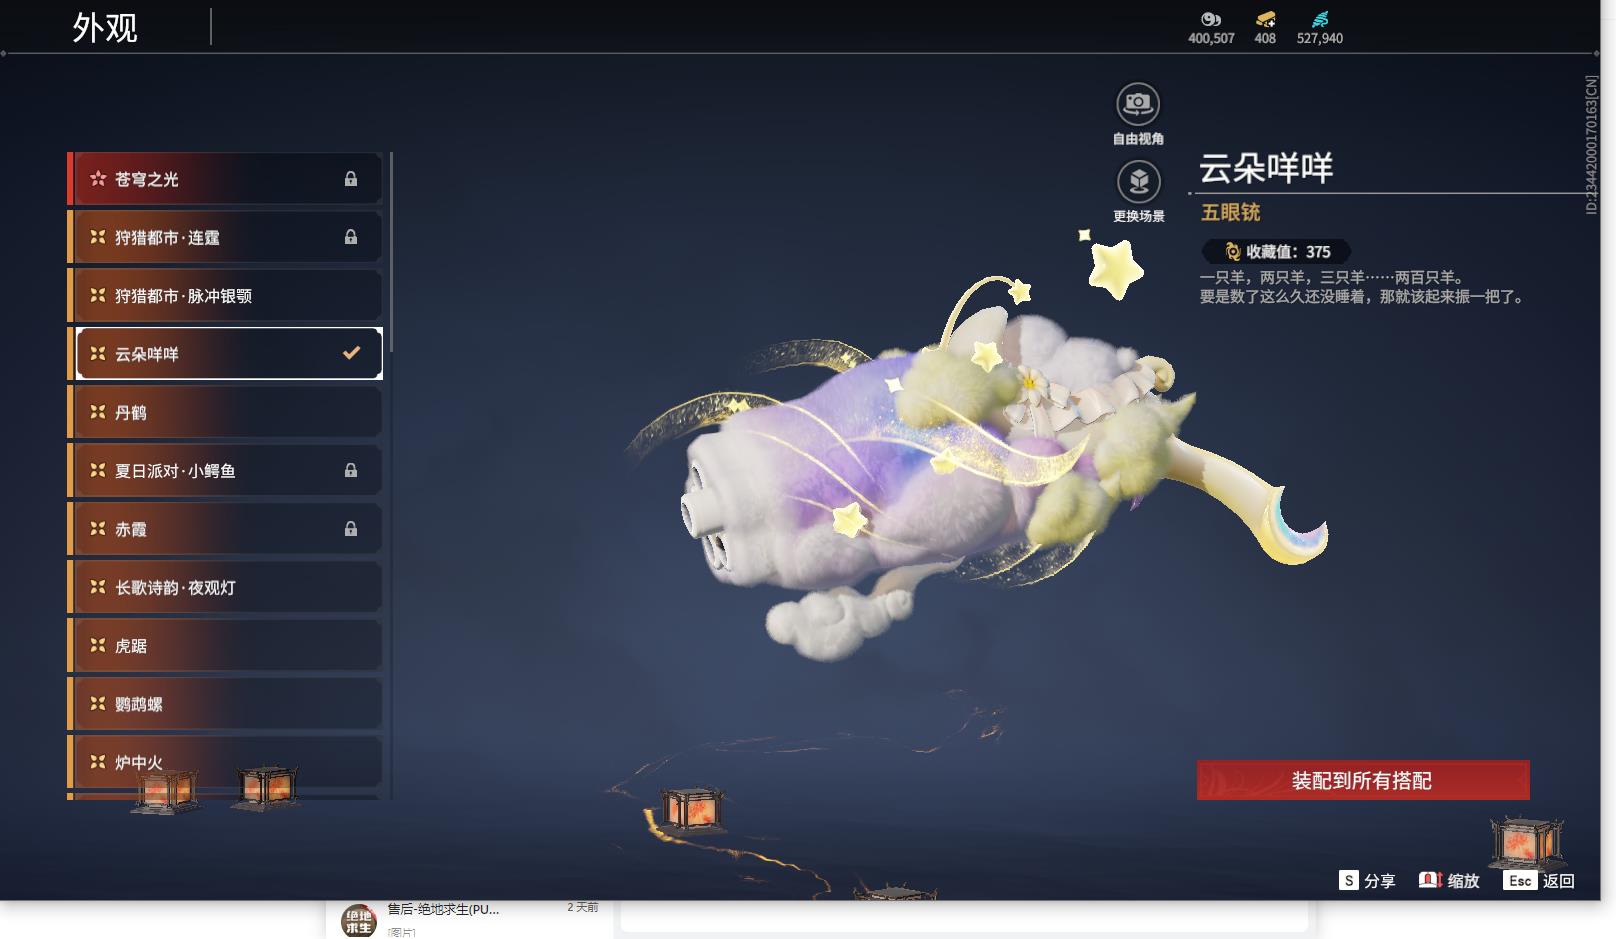
Task: Select the 鹦鹉螺 skin in sidebar
Action: [225, 704]
